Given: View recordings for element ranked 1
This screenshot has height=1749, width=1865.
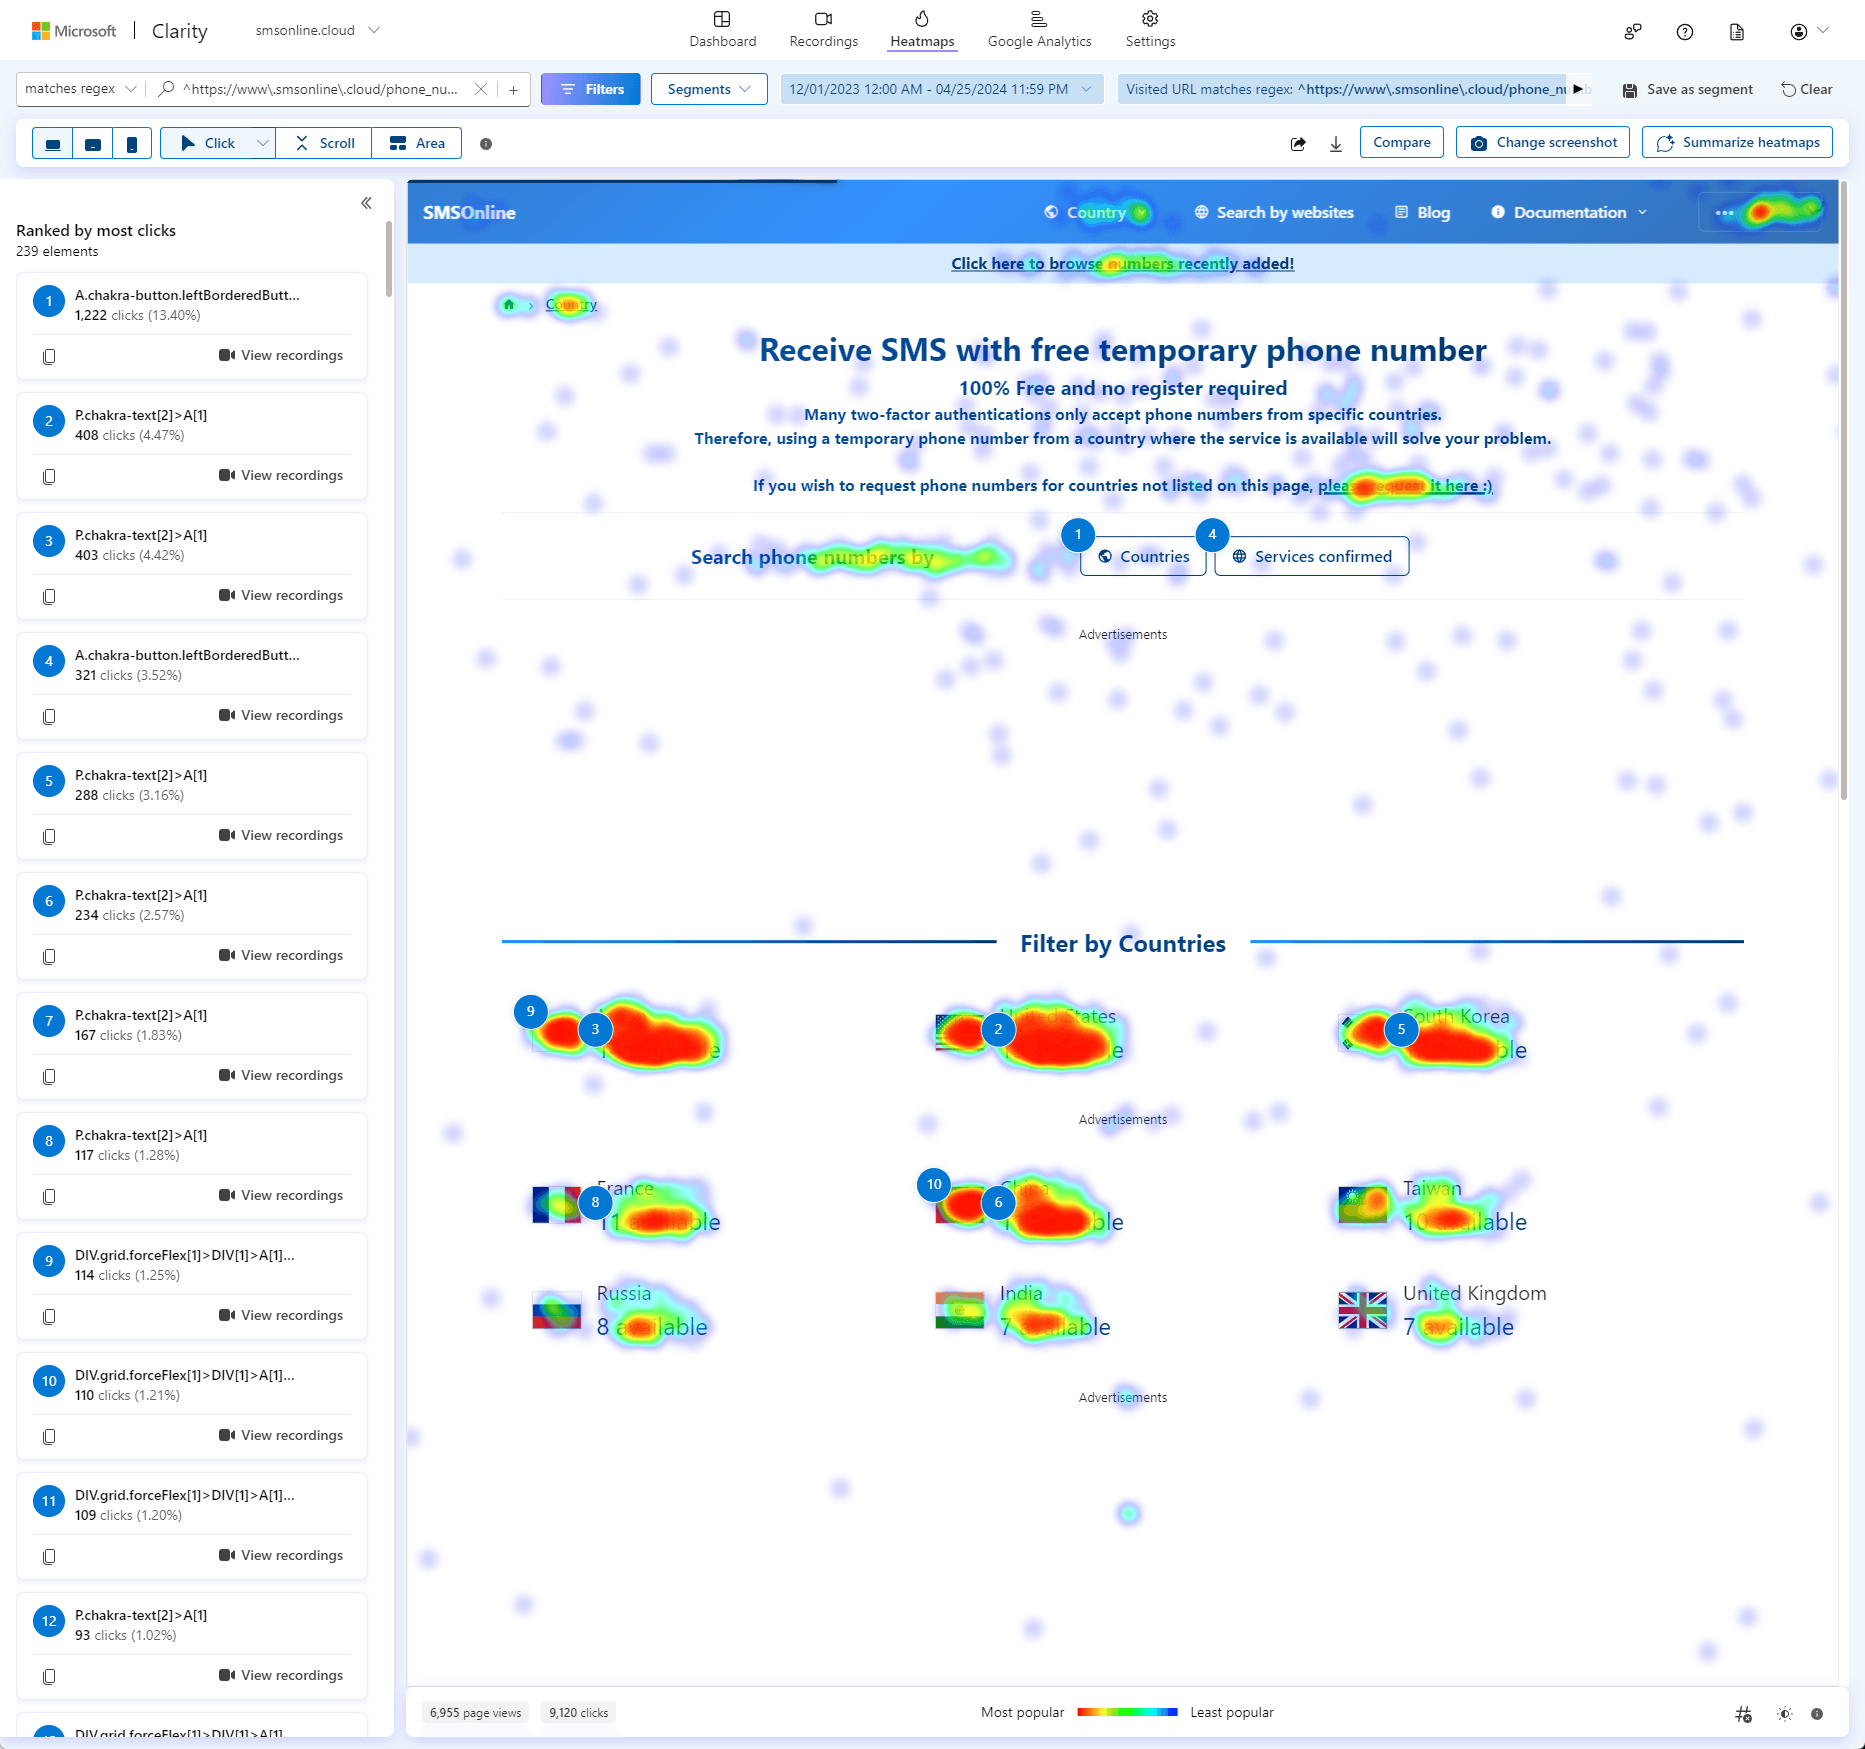Looking at the screenshot, I should (281, 355).
